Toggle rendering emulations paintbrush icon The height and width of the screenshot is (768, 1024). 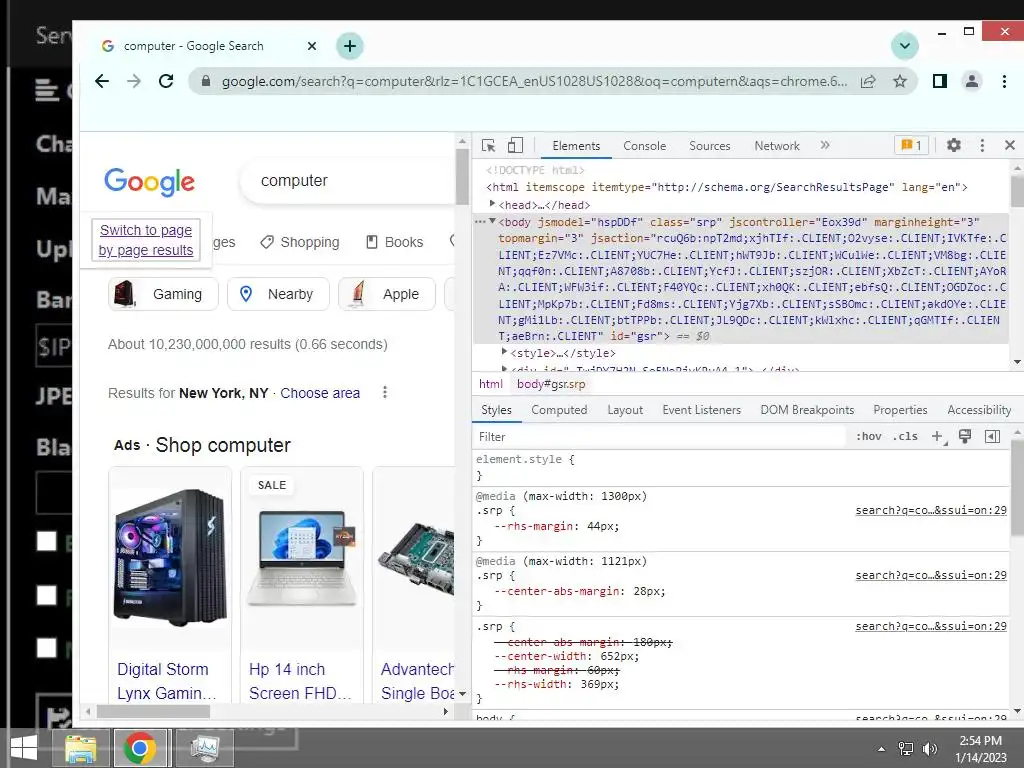(x=965, y=436)
